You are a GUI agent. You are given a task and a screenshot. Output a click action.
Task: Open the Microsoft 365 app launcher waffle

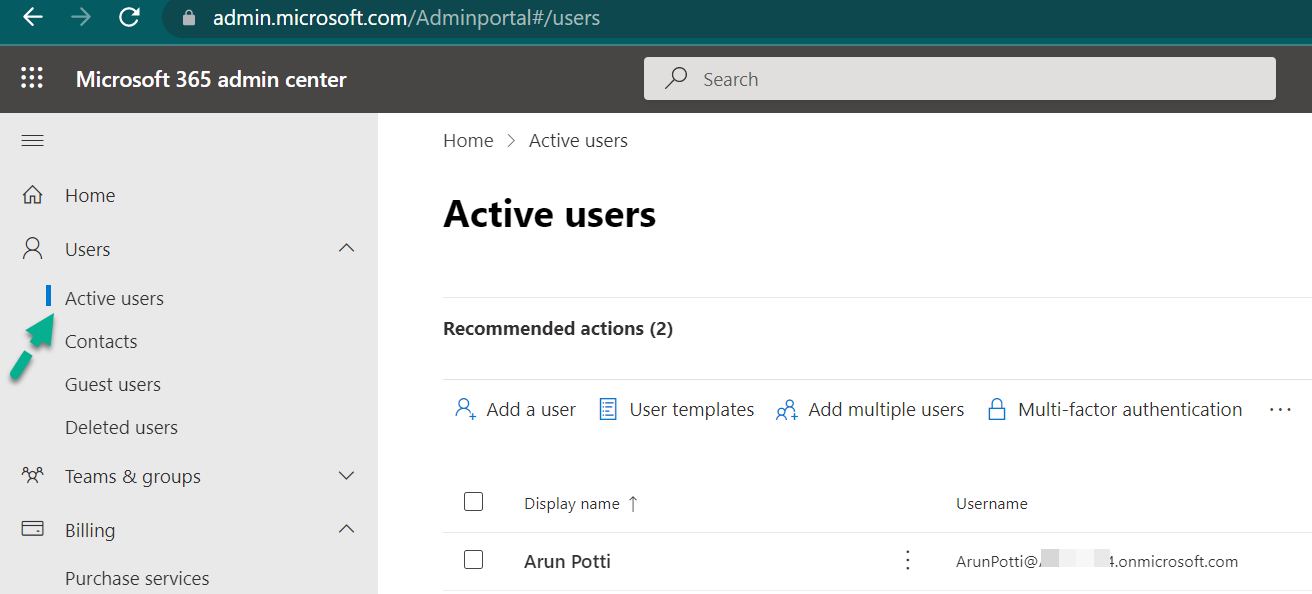click(x=32, y=78)
